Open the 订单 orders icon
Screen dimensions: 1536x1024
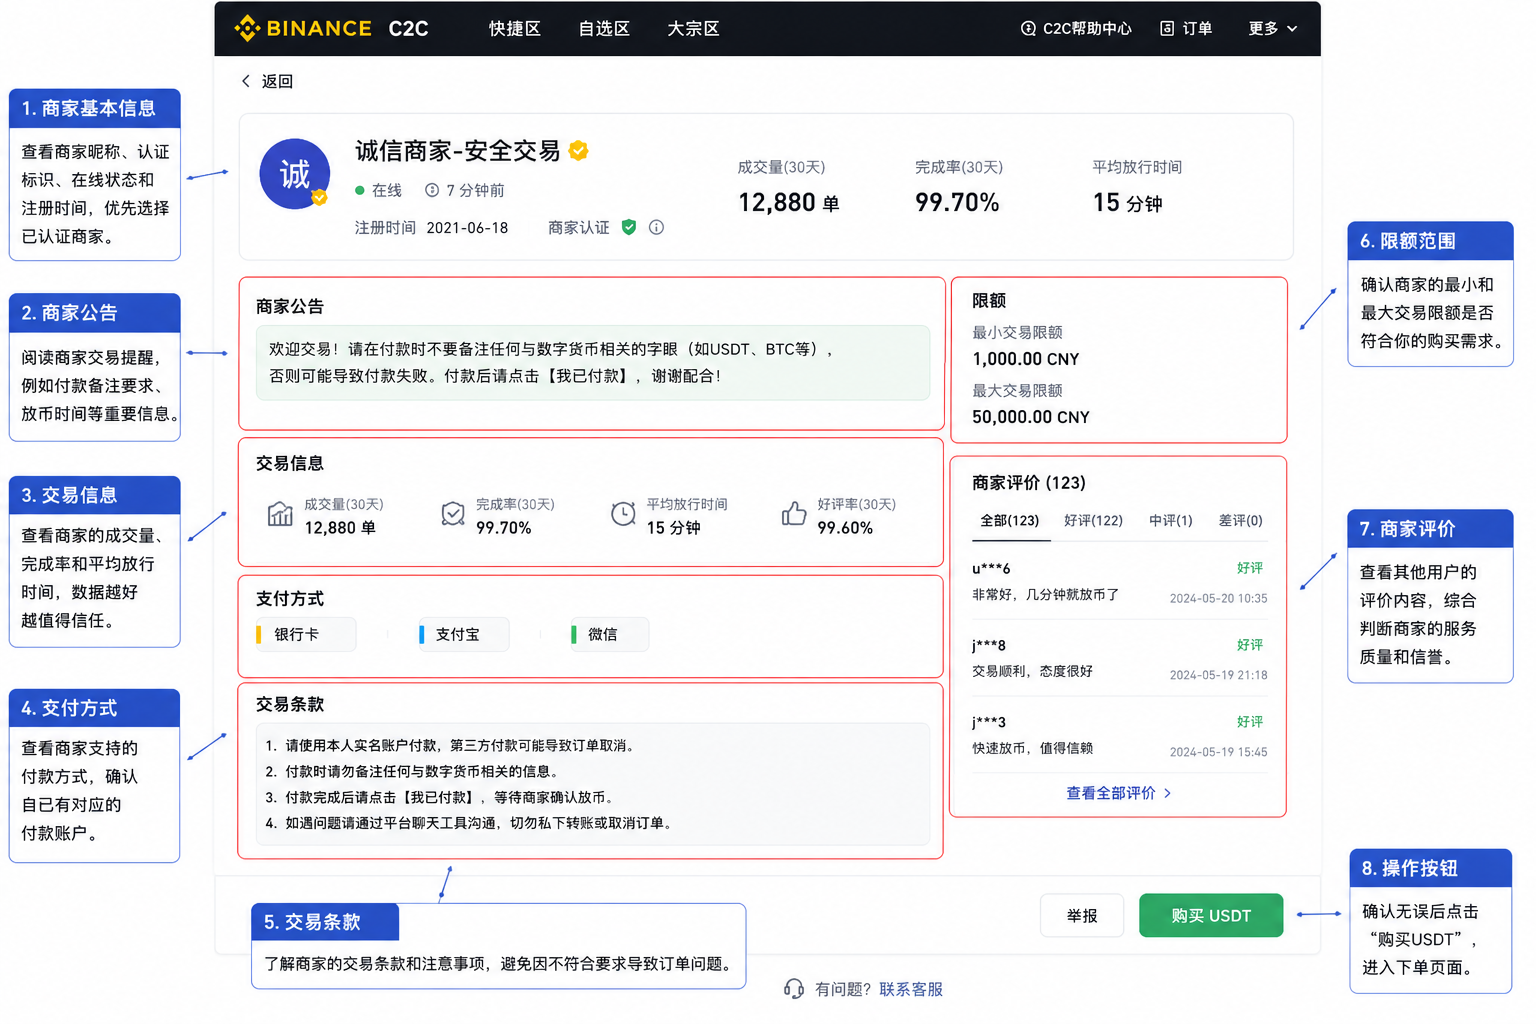point(1167,28)
